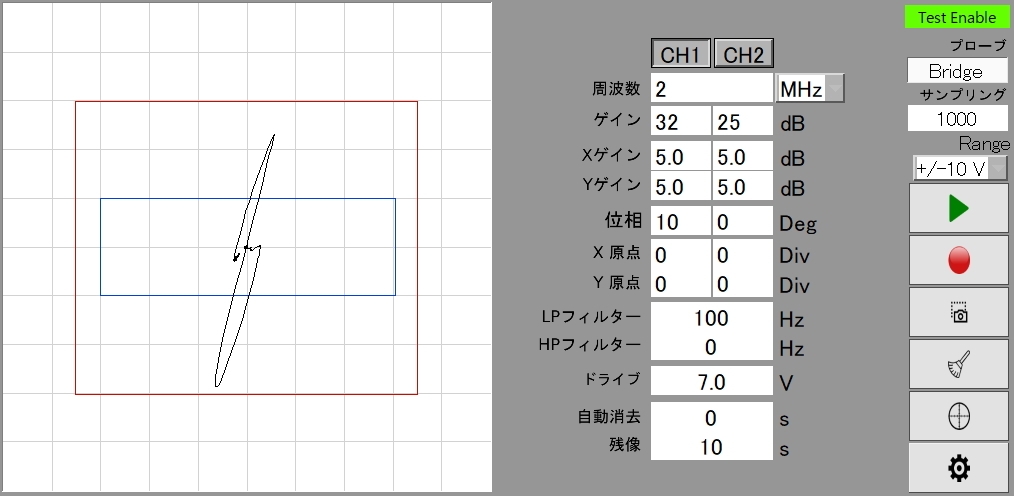Open settings with the gear icon
The width and height of the screenshot is (1014, 496).
pos(959,467)
